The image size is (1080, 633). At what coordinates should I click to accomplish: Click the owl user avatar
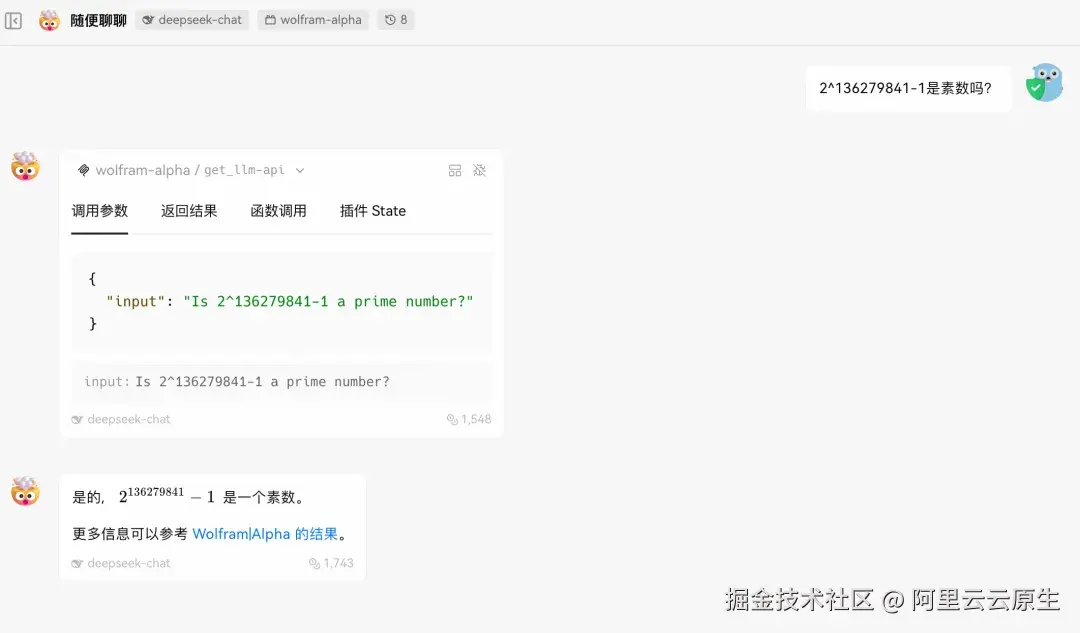(x=1044, y=84)
